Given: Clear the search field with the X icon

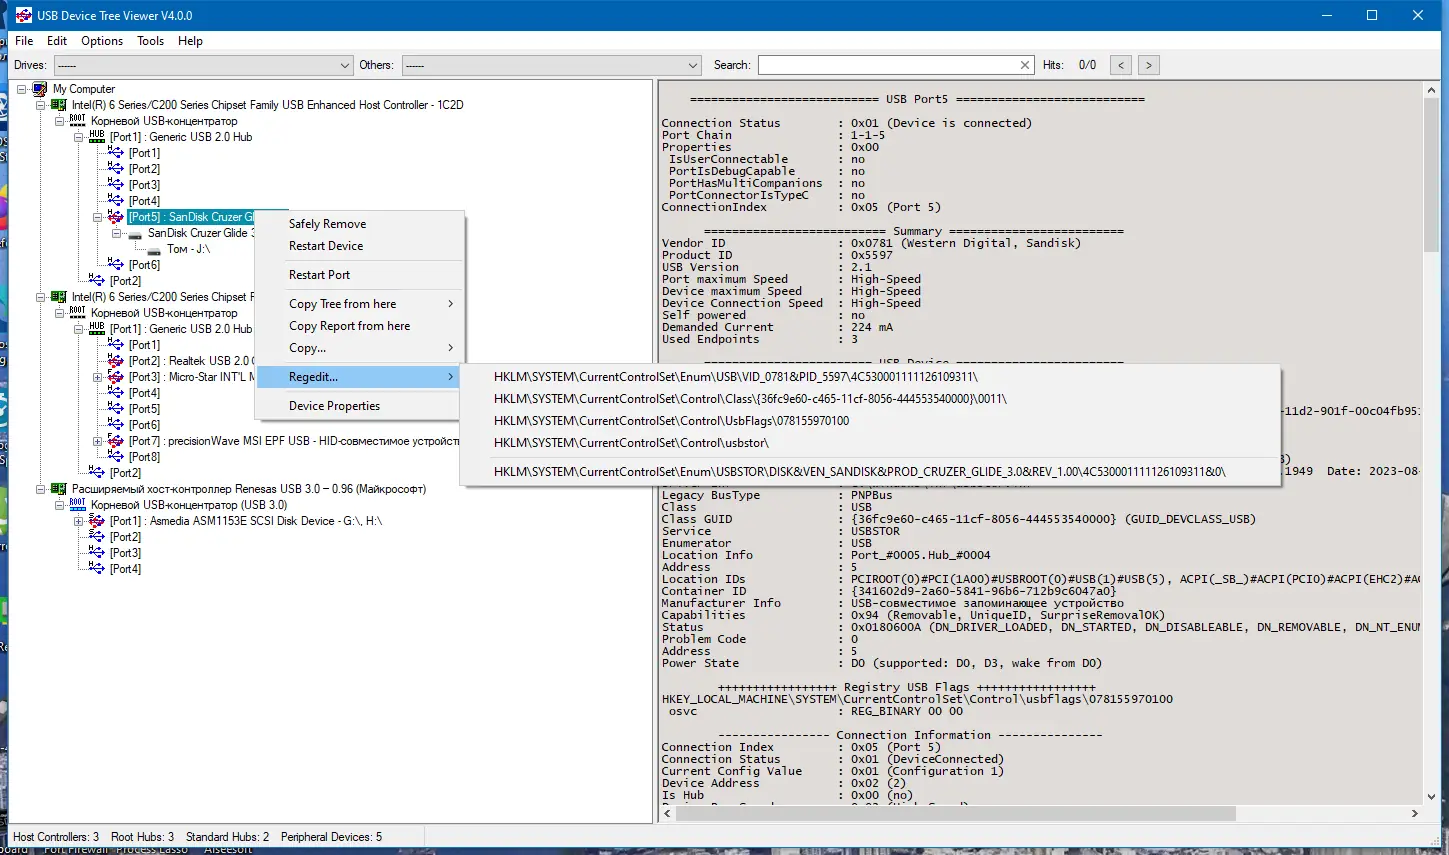Looking at the screenshot, I should [x=1025, y=65].
